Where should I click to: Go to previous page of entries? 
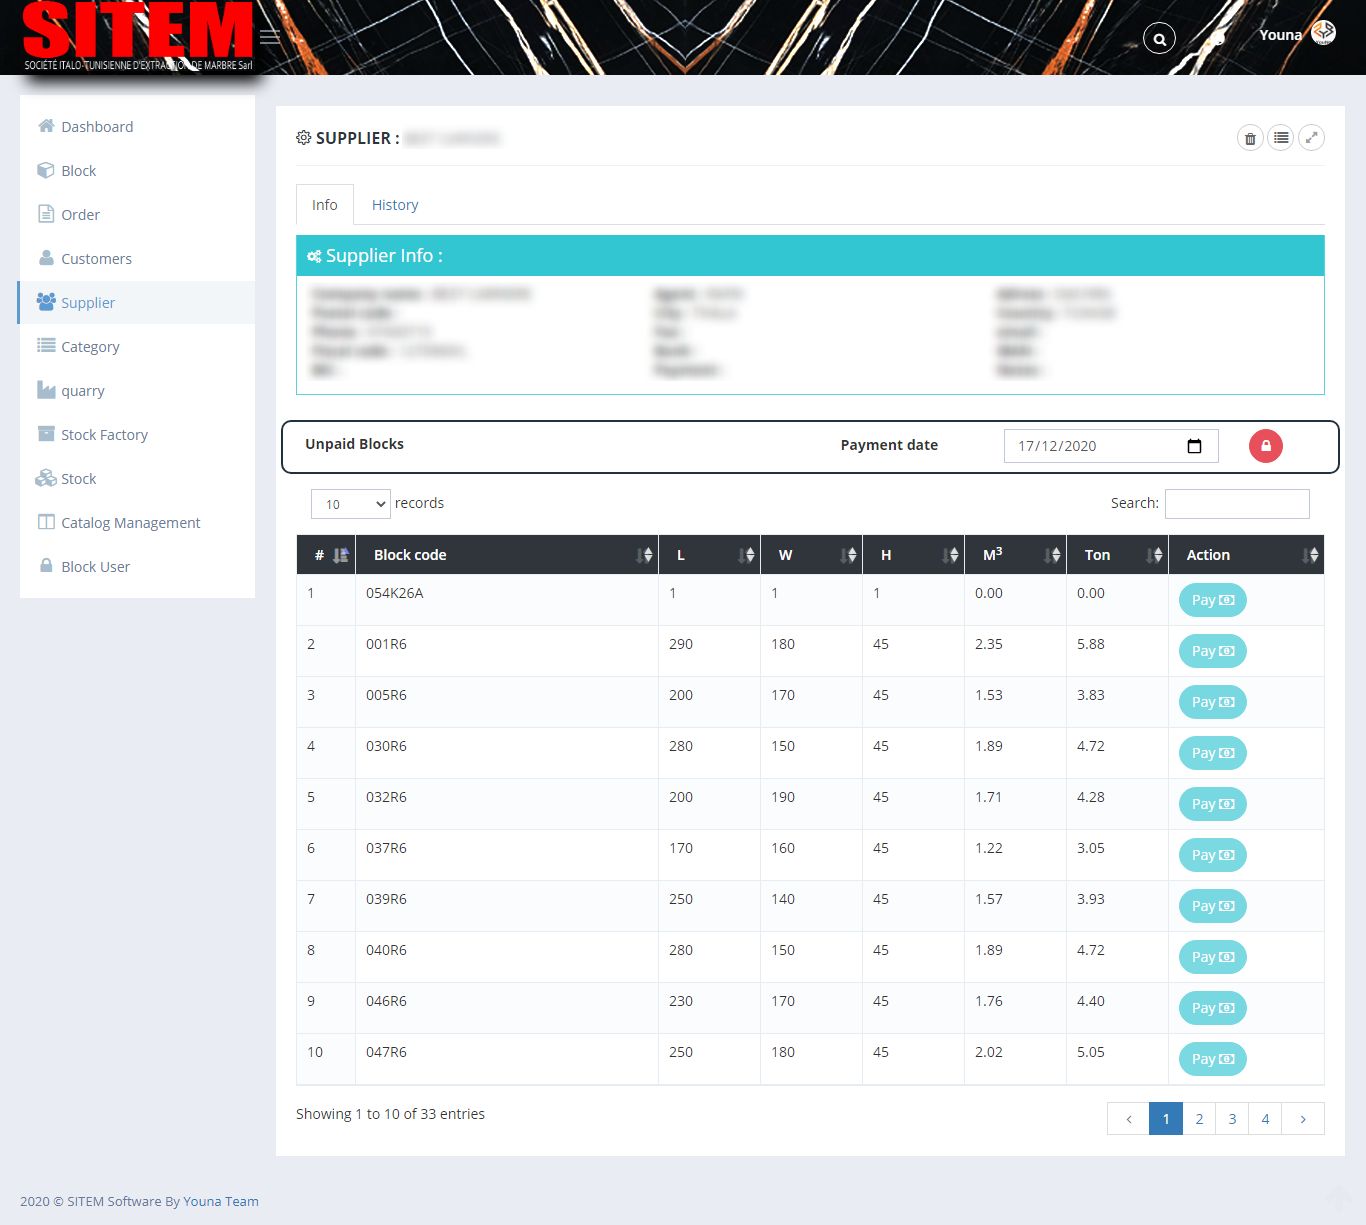tap(1129, 1119)
